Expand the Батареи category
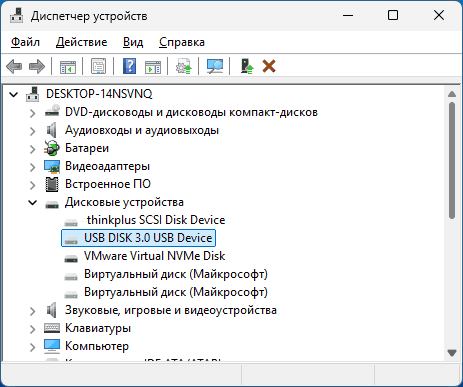 (x=32, y=149)
